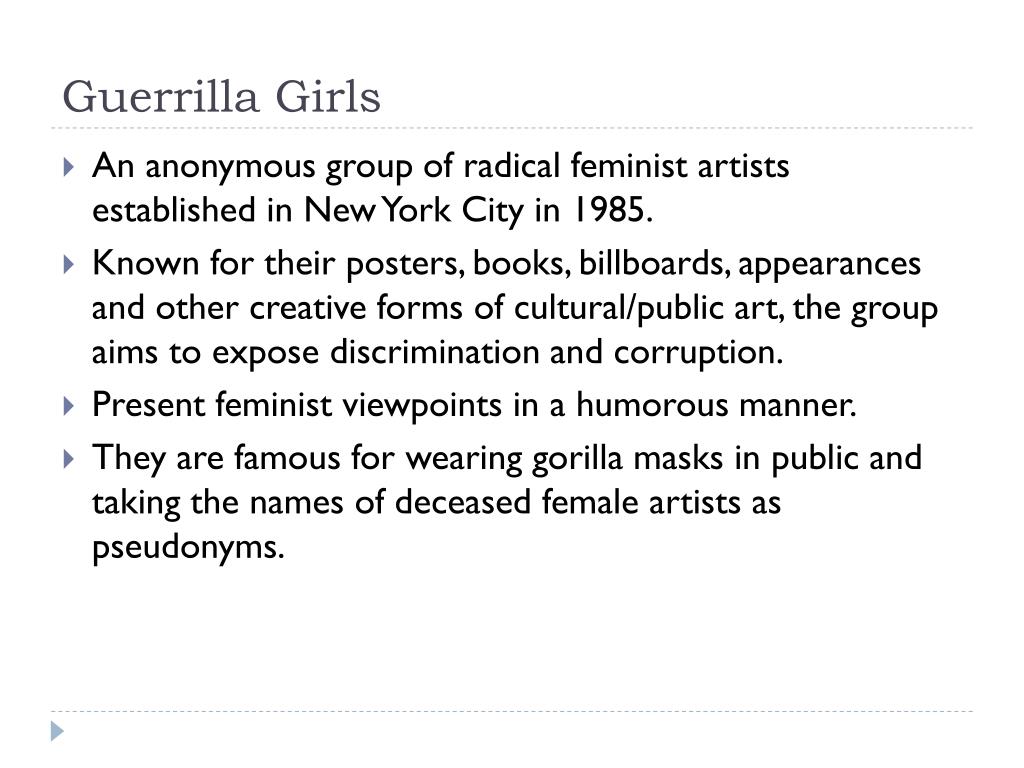Viewport: 1024px width, 768px height.
Task: Click the word 'discrimination' in the slide text
Action: [434, 353]
